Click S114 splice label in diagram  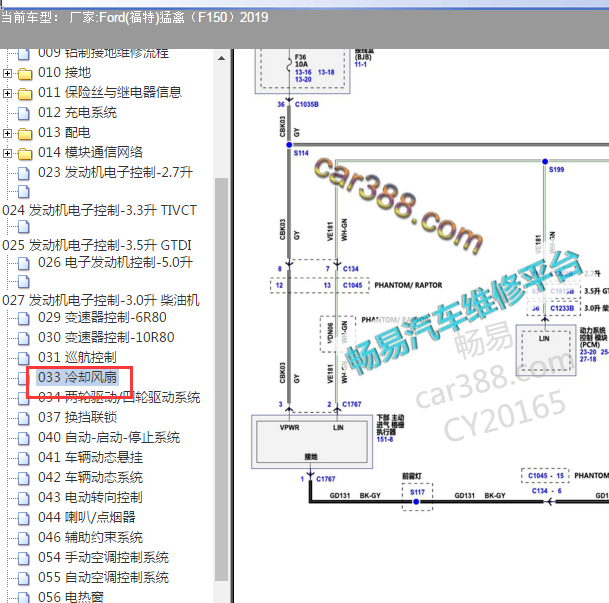click(x=301, y=153)
